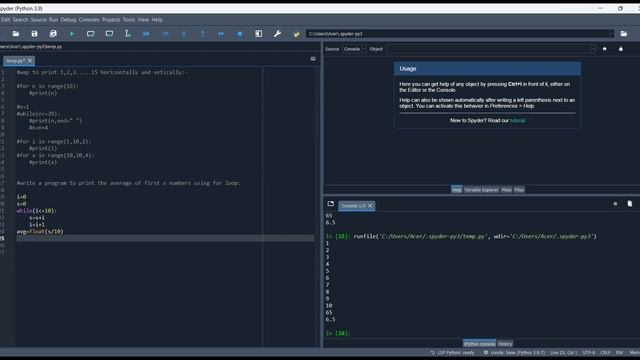Click the Open file folder icon
The width and height of the screenshot is (640, 360).
pyautogui.click(x=16, y=34)
